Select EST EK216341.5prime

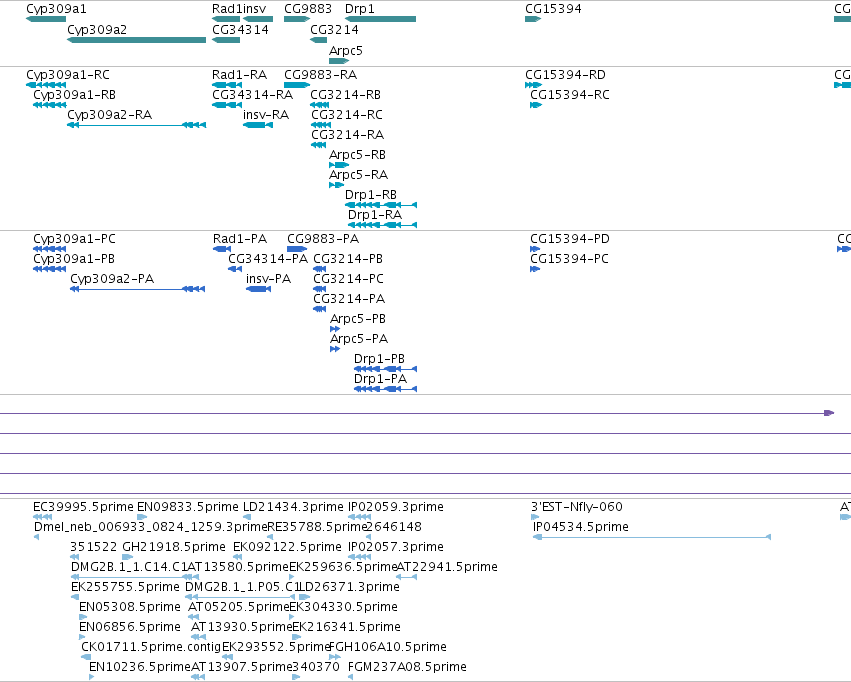346,627
